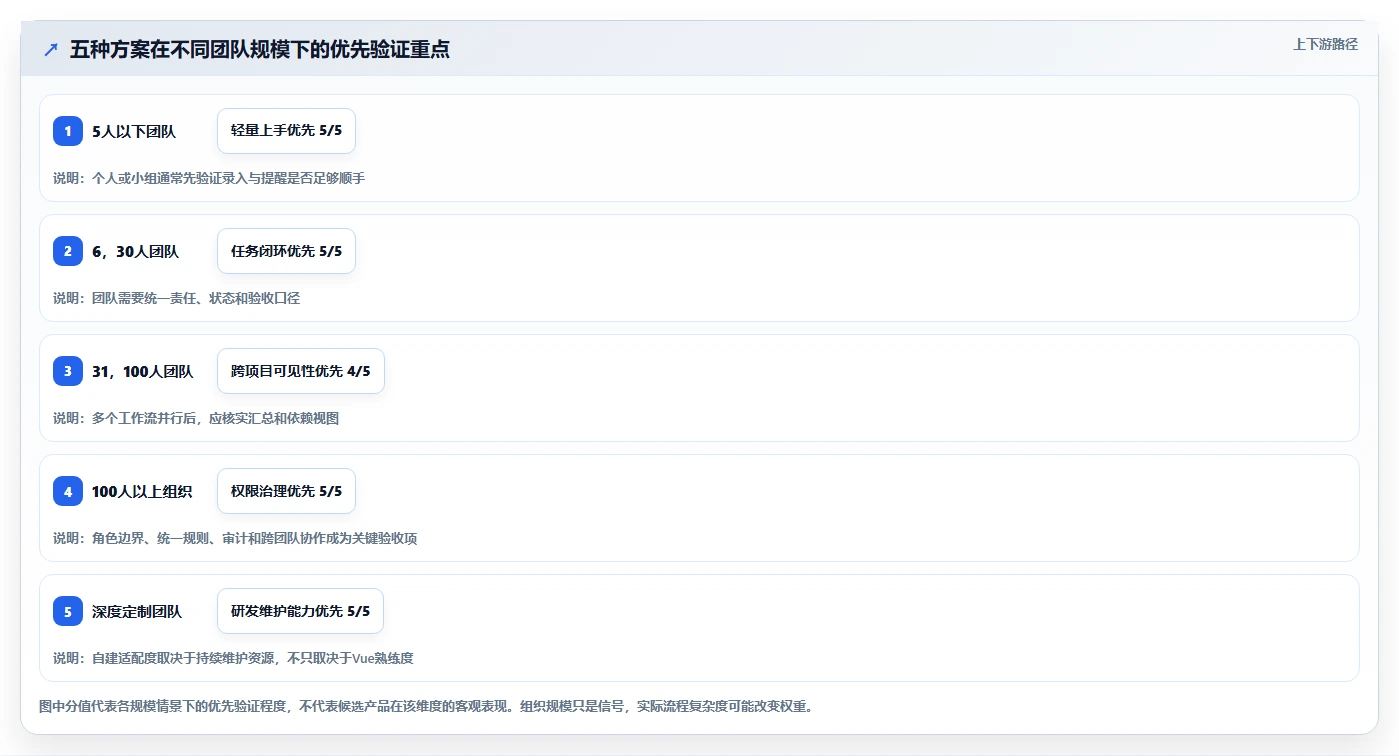Select the 跨项目可见性优先 4/5 chip
Image resolution: width=1399 pixels, height=756 pixels.
tap(301, 371)
